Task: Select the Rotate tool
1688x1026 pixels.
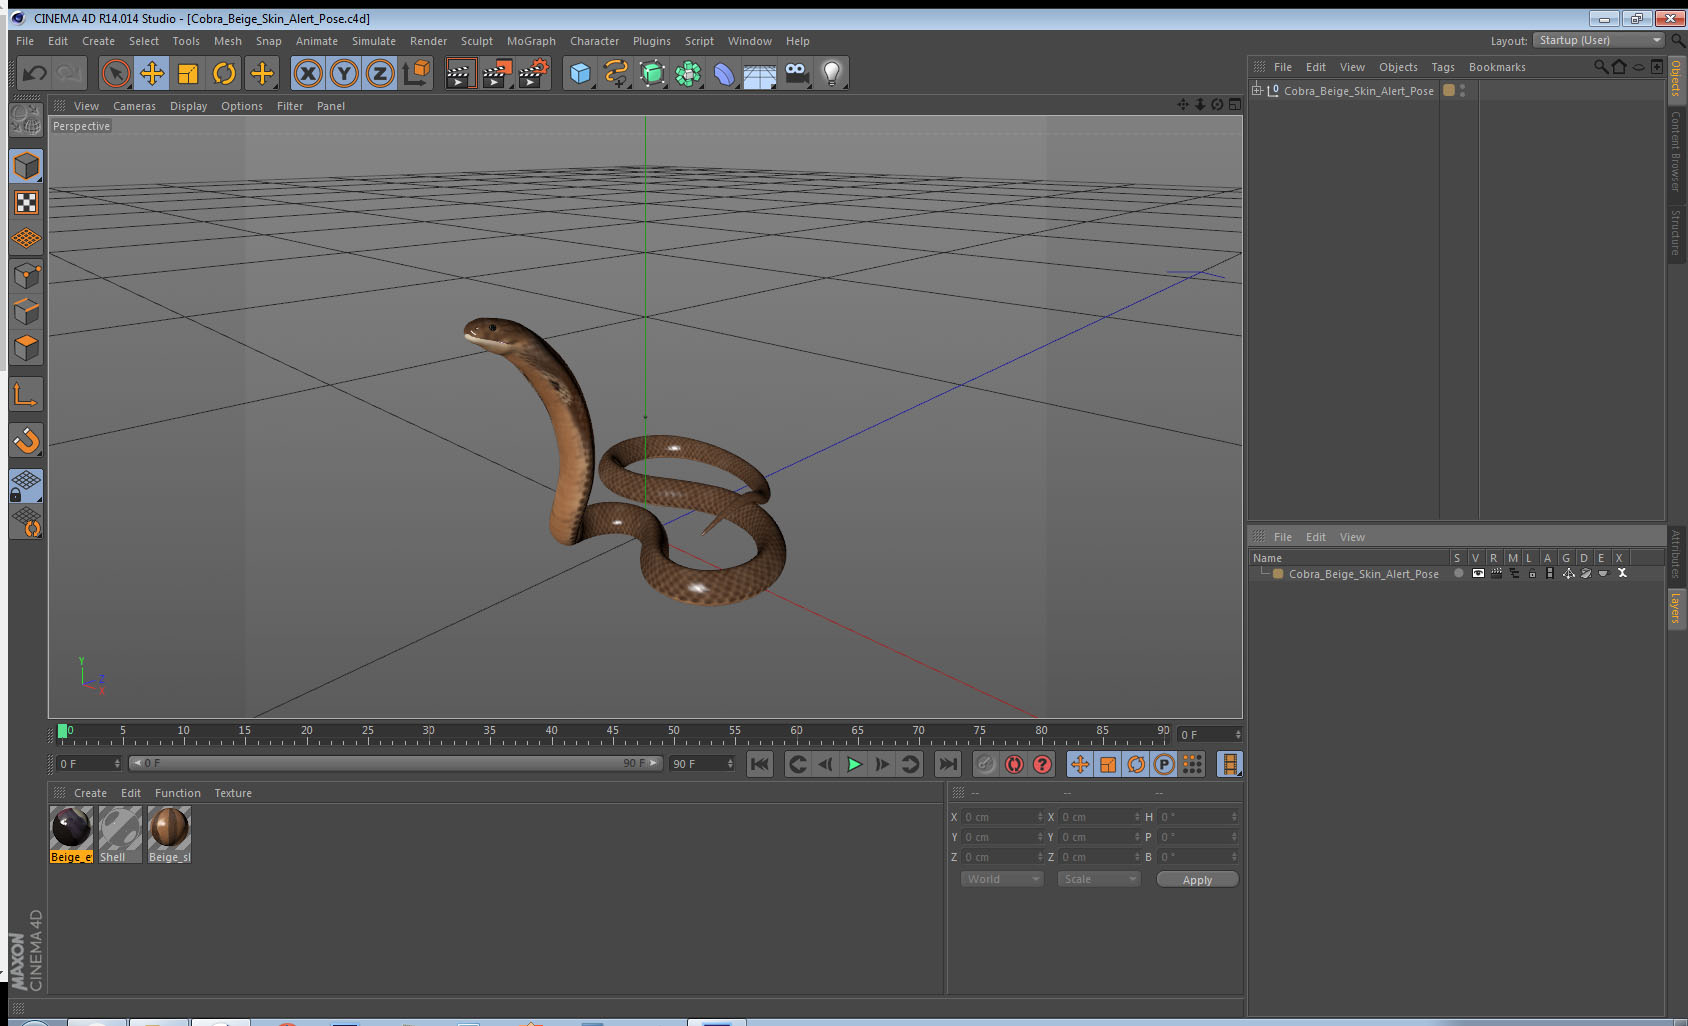Action: click(x=224, y=73)
